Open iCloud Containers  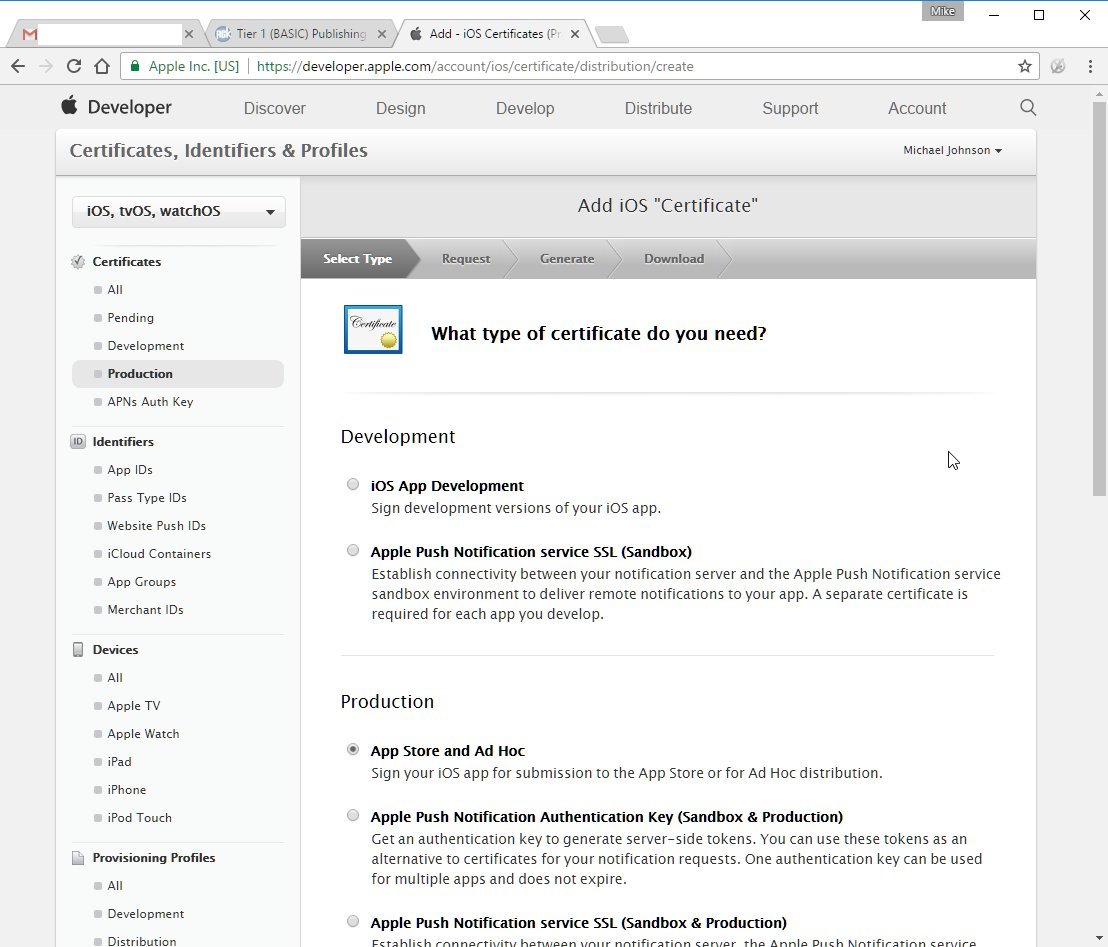click(x=159, y=554)
